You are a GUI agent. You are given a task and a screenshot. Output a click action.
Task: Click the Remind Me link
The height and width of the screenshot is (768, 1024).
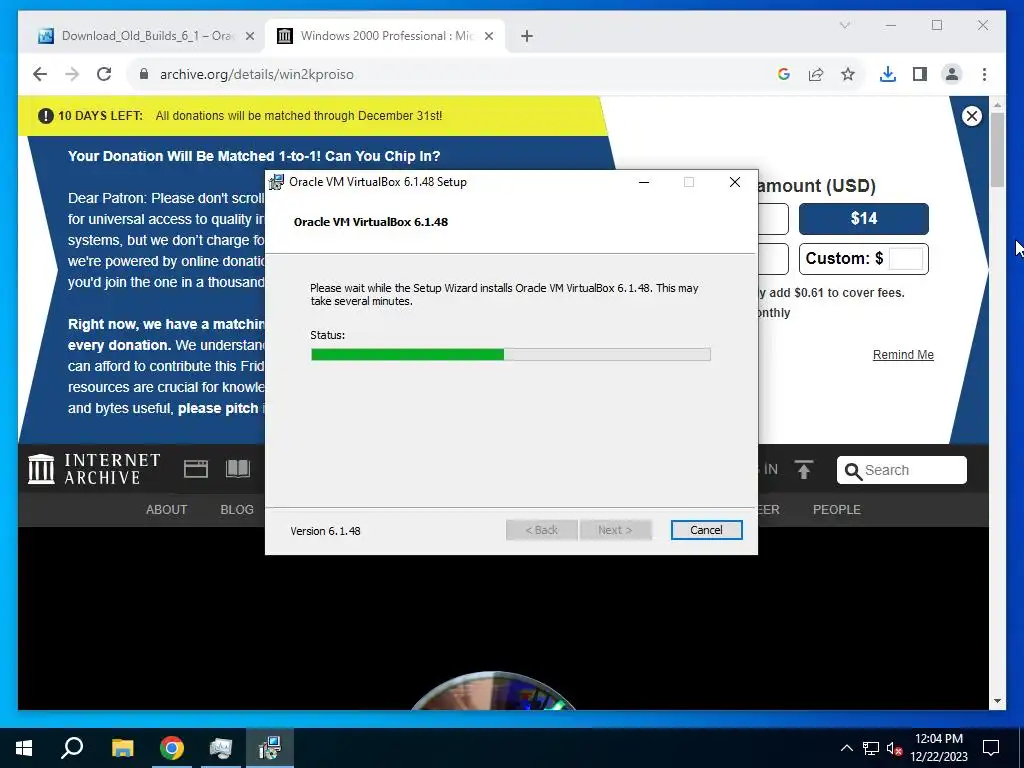[x=903, y=355]
